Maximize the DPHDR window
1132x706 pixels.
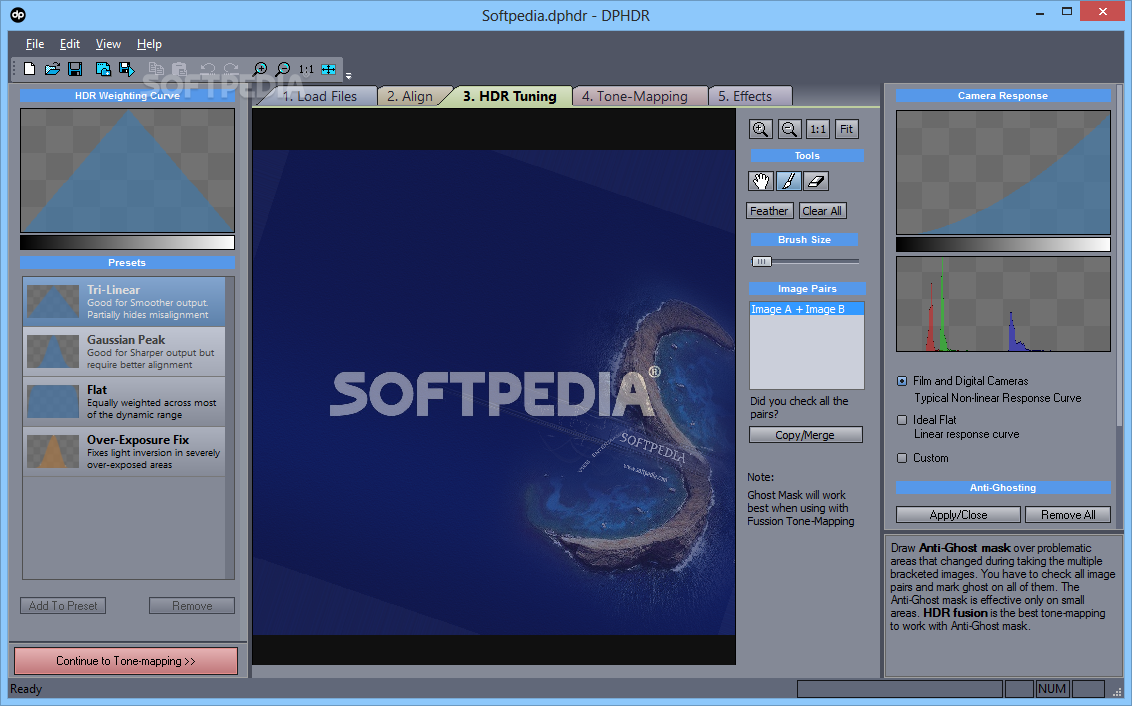pos(1067,12)
